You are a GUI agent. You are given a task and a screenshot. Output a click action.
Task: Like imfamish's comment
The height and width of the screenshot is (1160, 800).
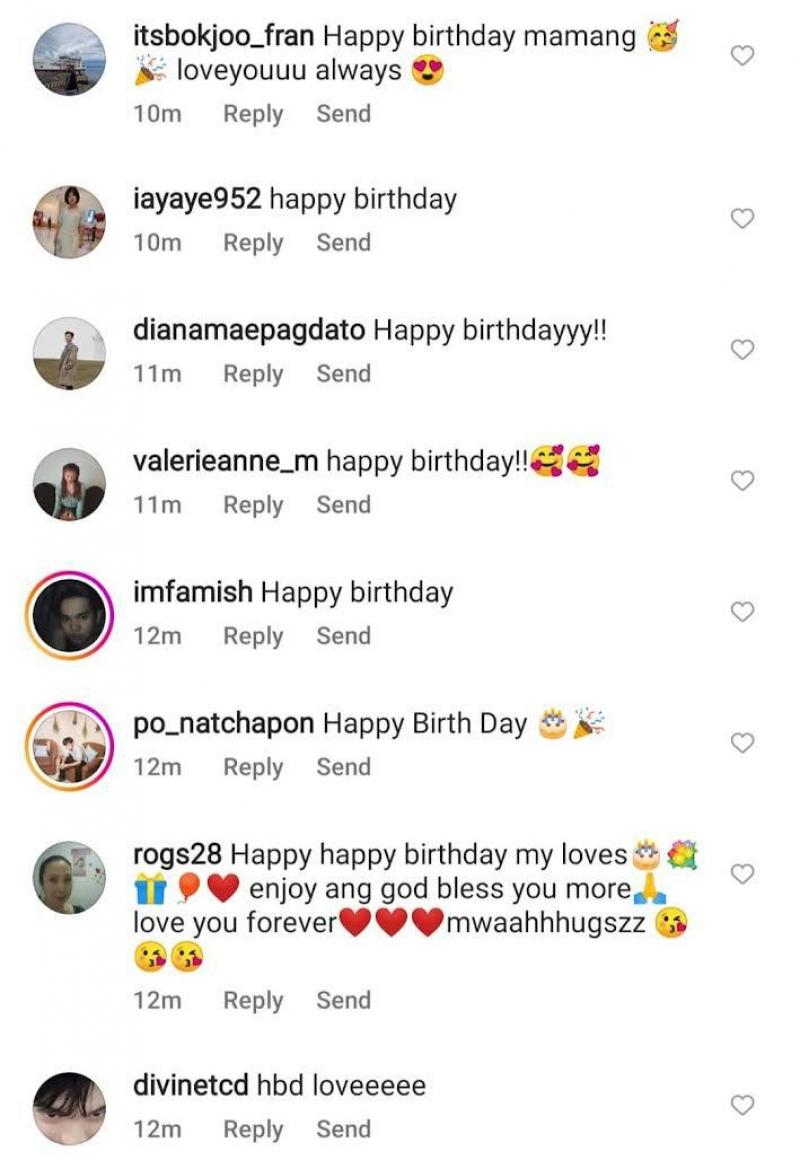pos(742,612)
